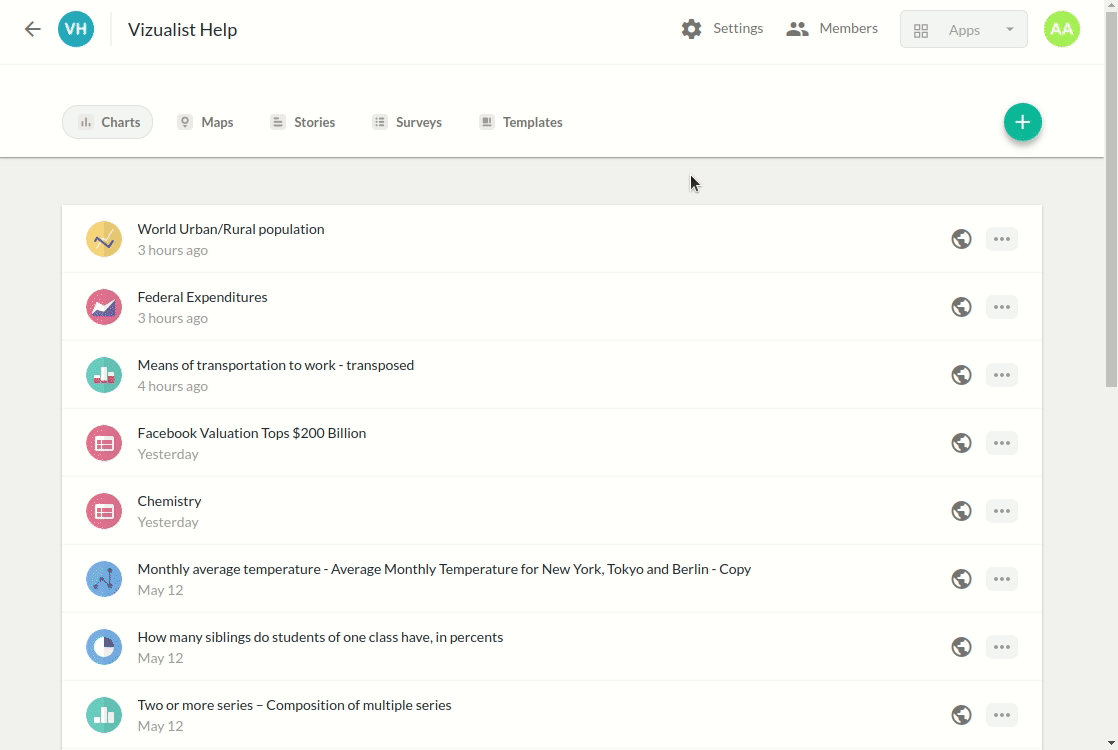Switch to the Stories tab
The height and width of the screenshot is (750, 1118).
302,122
